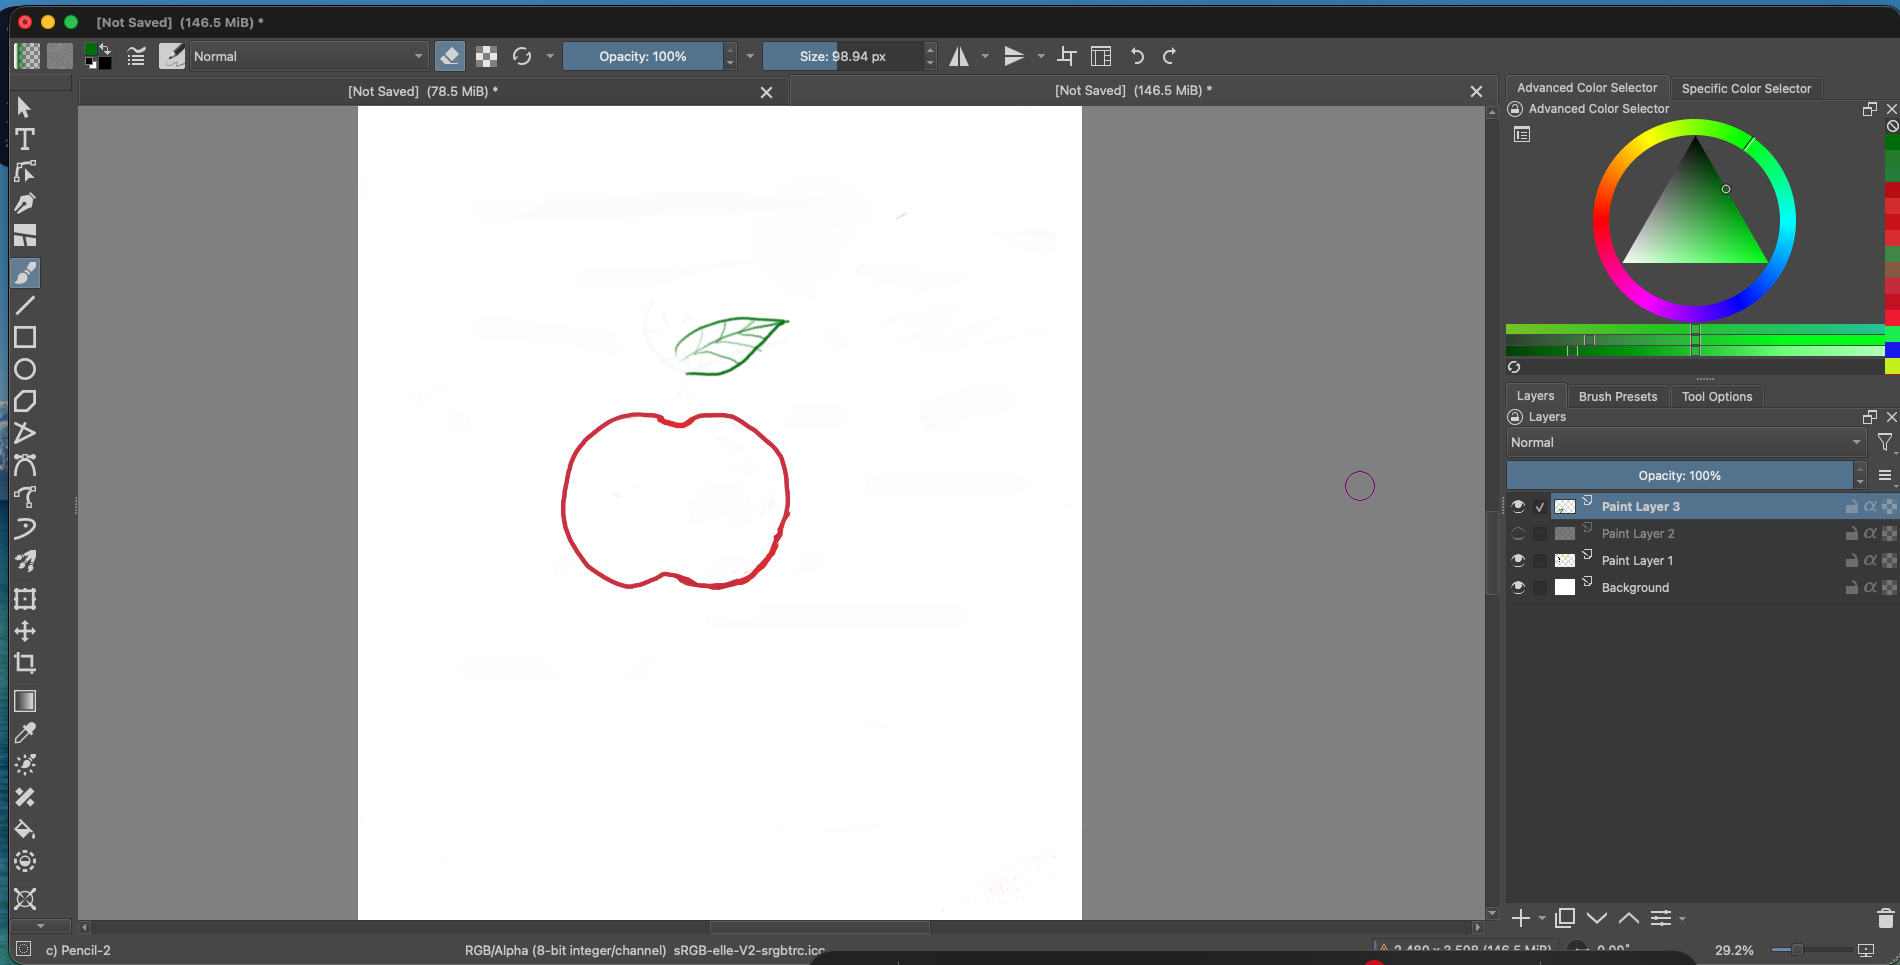Viewport: 1900px width, 965px height.
Task: Select the Rectangle tool
Action: point(25,337)
